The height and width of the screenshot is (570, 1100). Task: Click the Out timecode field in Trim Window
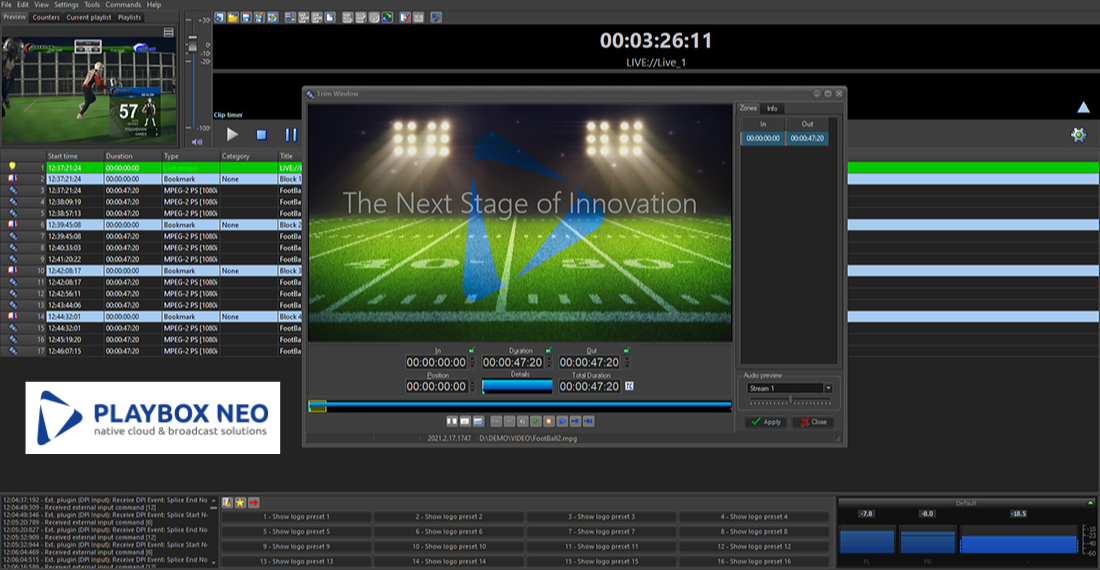[589, 362]
